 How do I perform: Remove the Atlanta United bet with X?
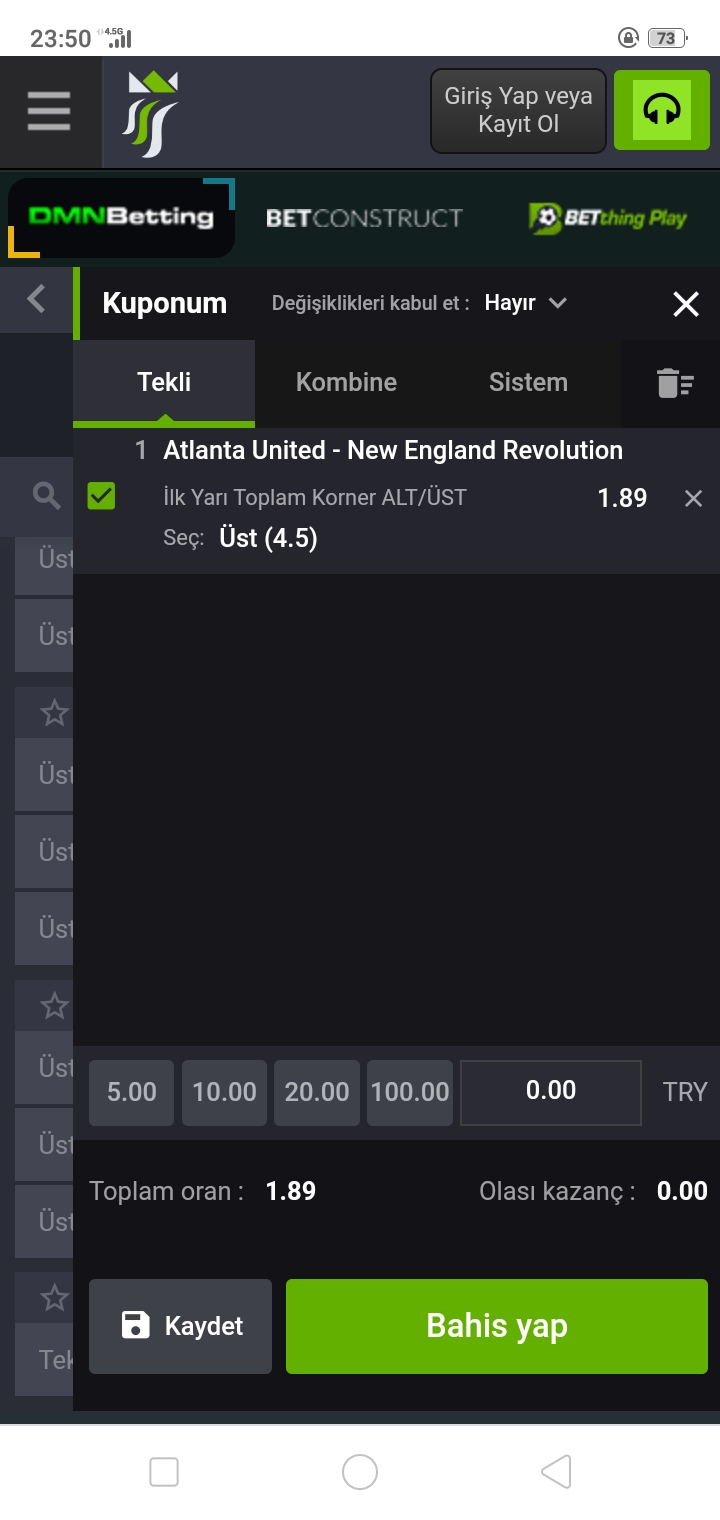click(x=693, y=498)
